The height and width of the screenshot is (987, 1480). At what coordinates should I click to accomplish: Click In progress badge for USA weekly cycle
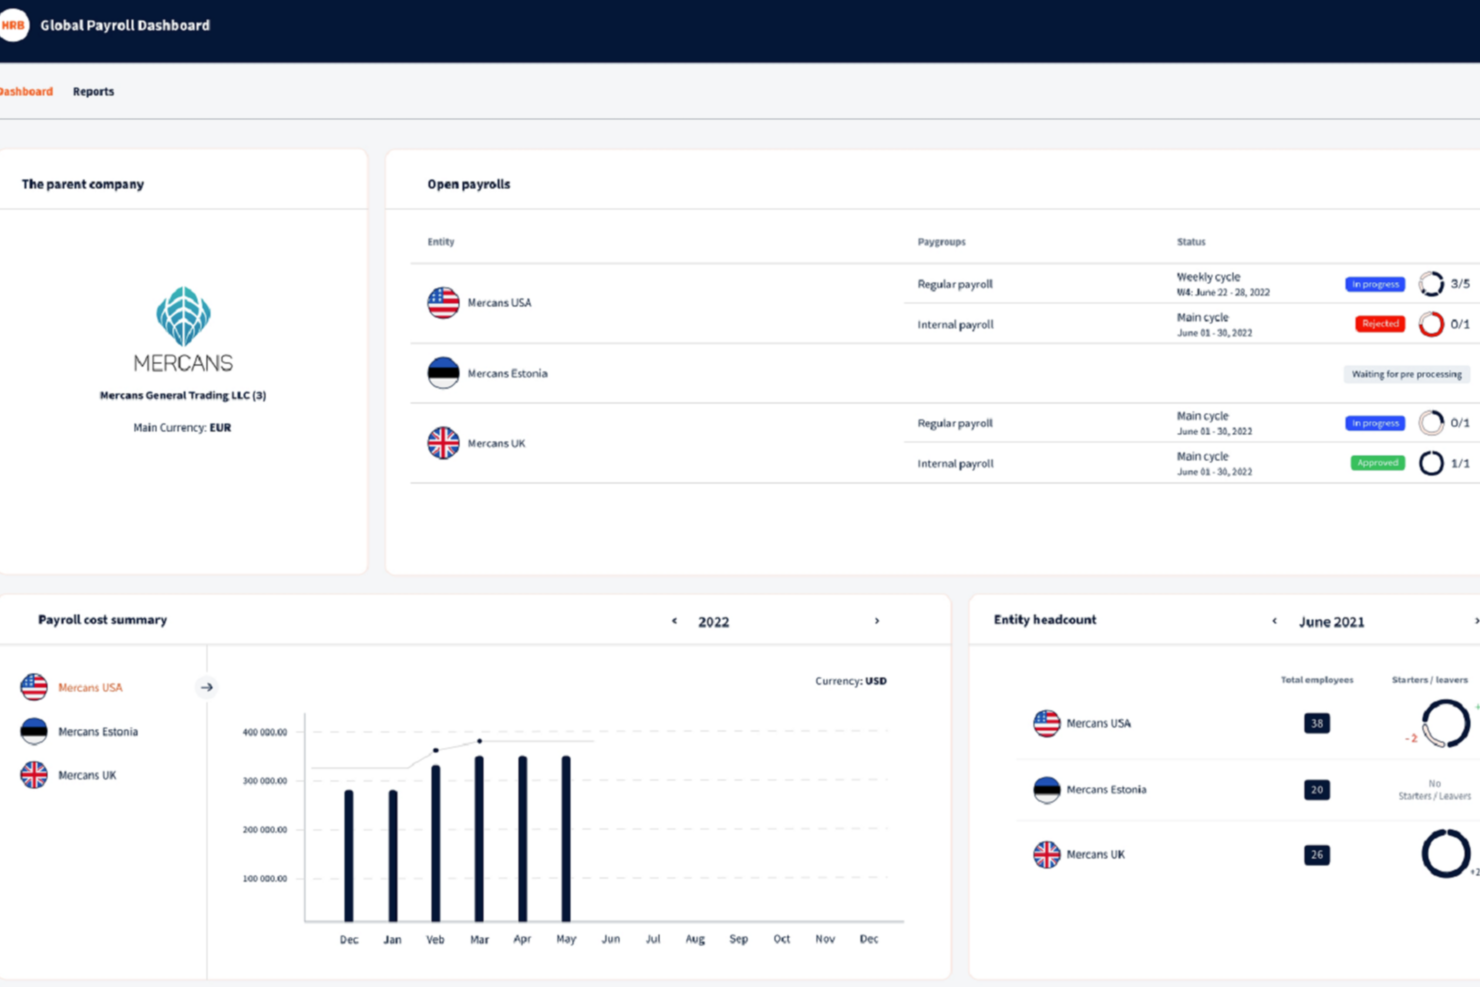point(1375,284)
